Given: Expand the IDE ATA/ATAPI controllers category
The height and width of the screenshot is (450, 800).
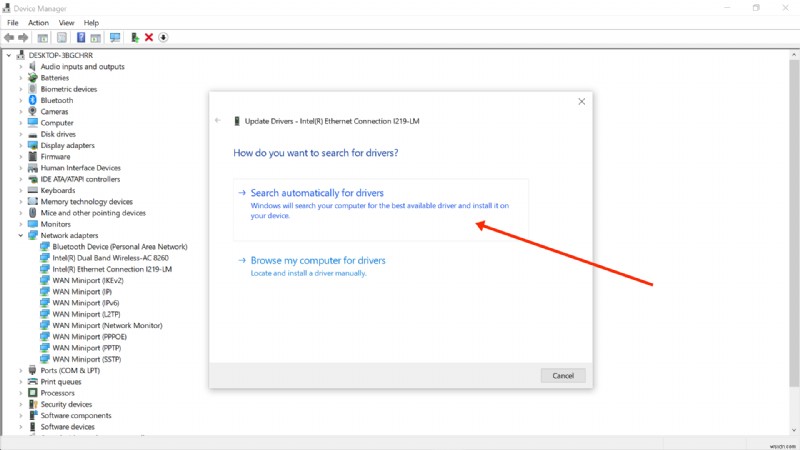Looking at the screenshot, I should pos(20,179).
